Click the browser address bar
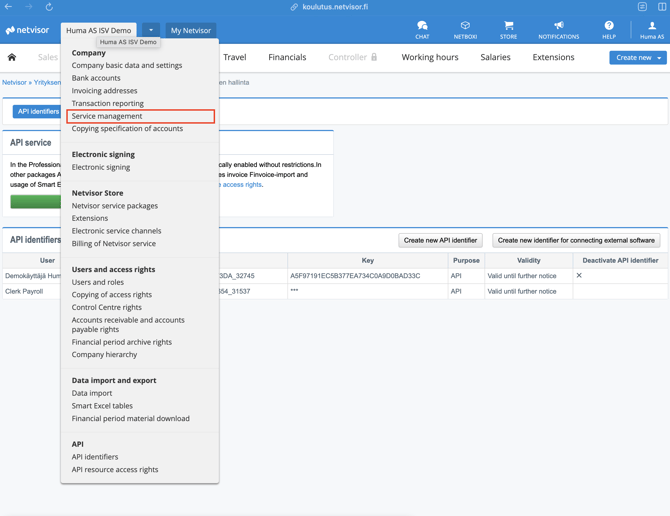The width and height of the screenshot is (670, 516). [x=335, y=7]
